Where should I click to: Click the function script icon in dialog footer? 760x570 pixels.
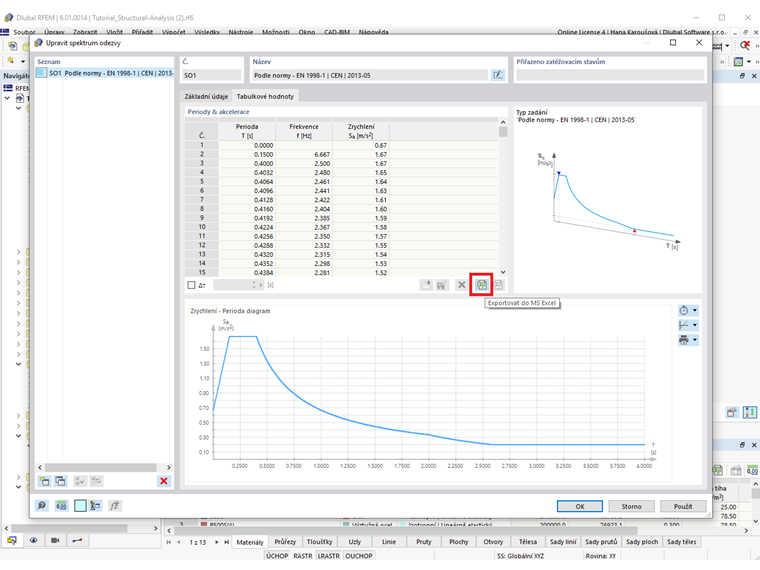114,506
